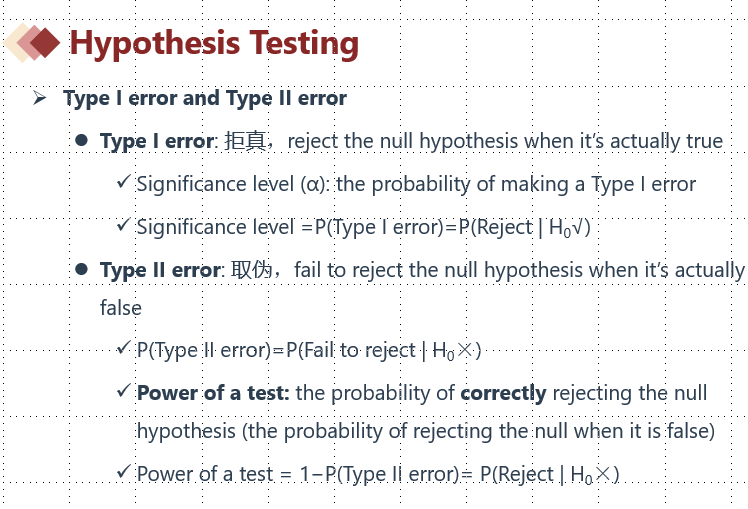The image size is (748, 509).
Task: Click the arrow bullet before the Type I/II heading
Action: pos(40,98)
